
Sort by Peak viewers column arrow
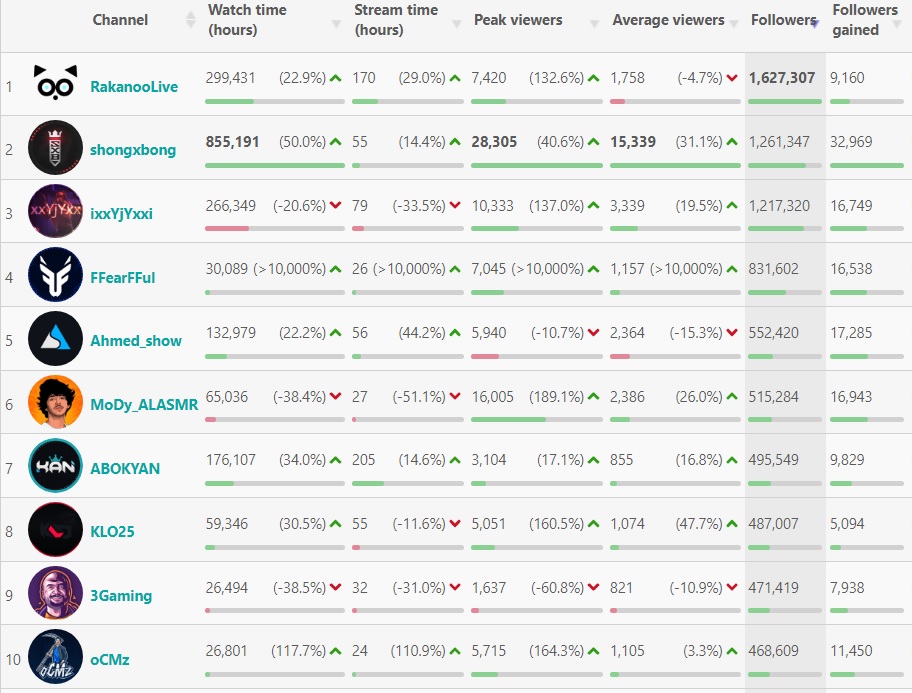point(594,22)
